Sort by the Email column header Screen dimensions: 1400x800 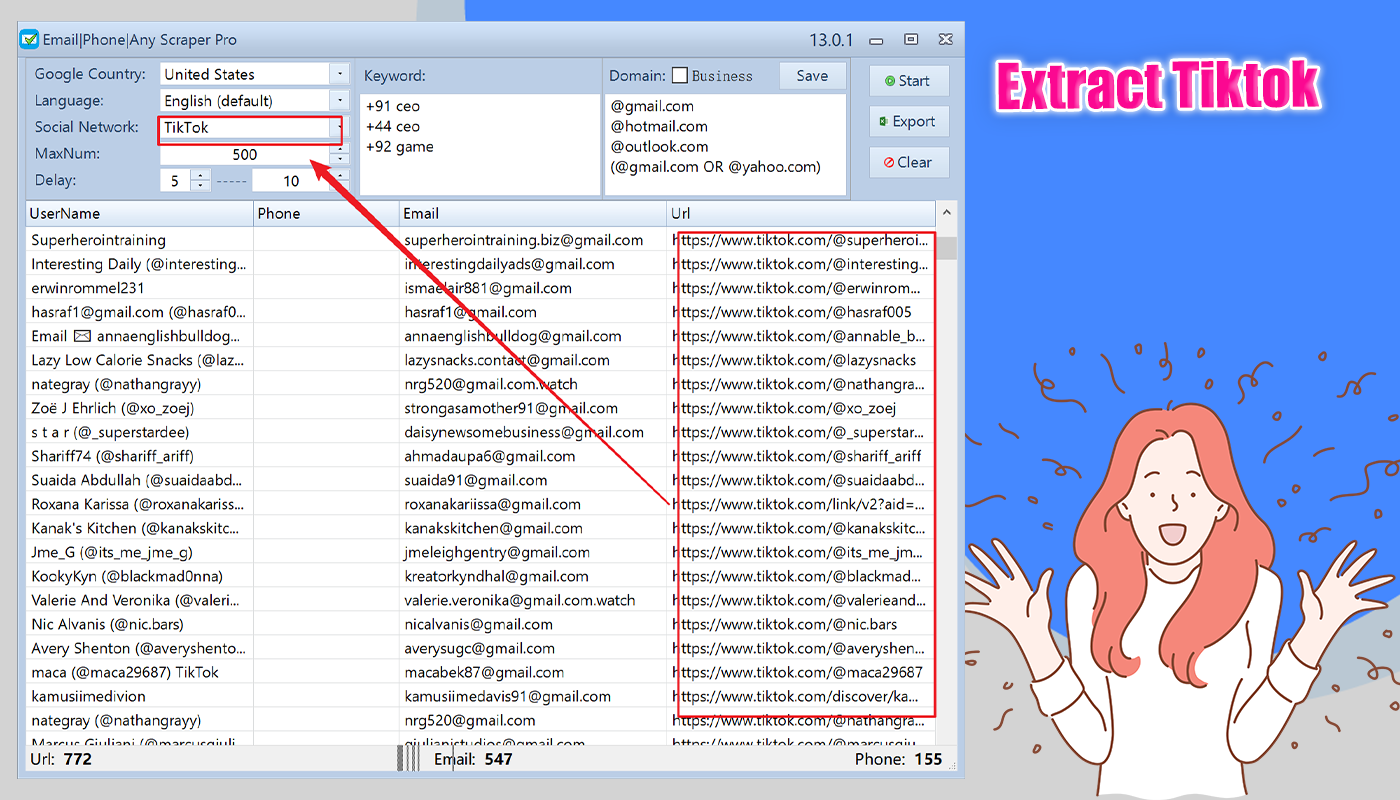(533, 213)
